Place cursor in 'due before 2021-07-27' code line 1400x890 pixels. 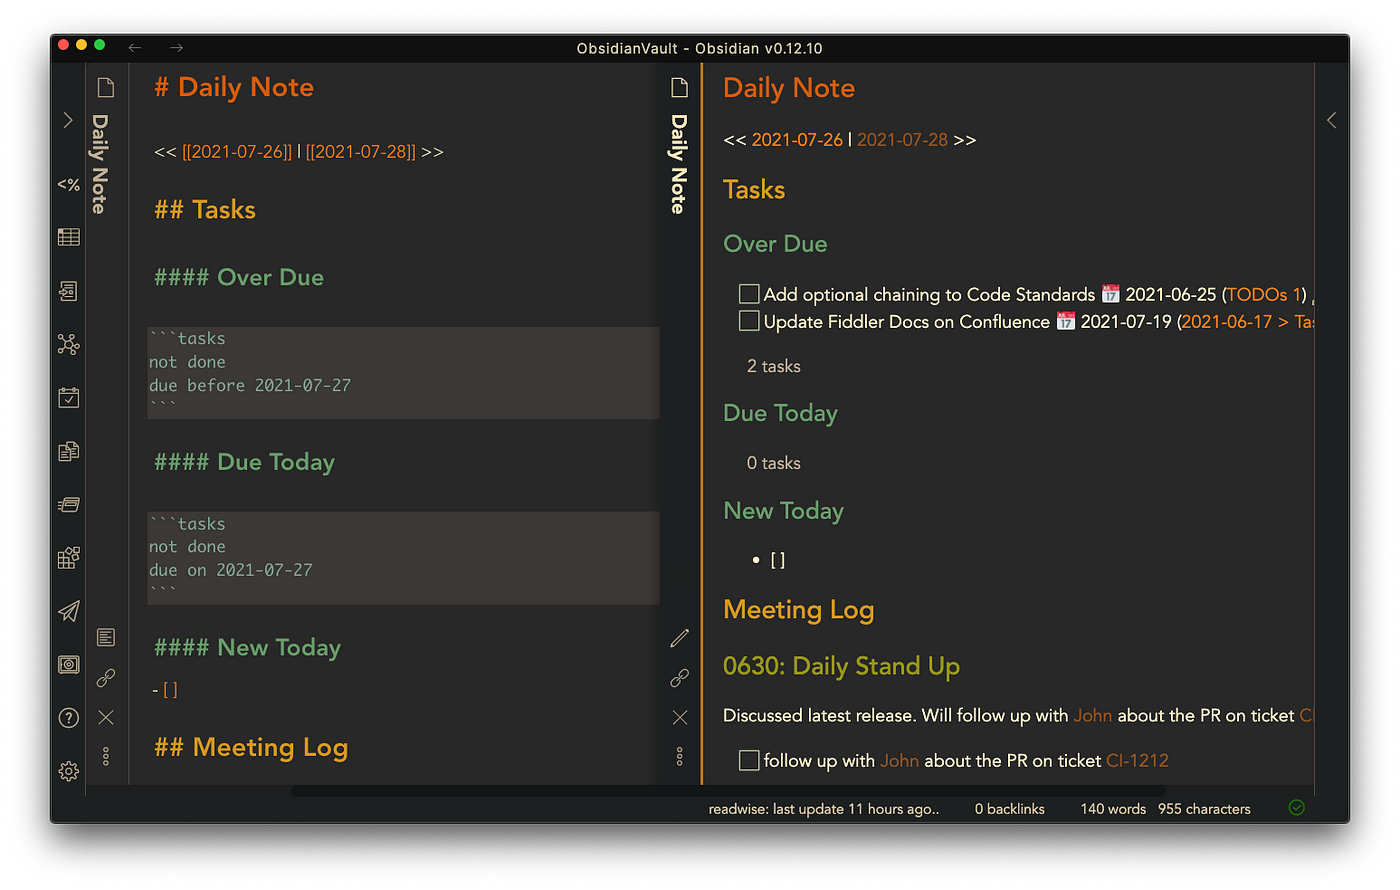(250, 385)
